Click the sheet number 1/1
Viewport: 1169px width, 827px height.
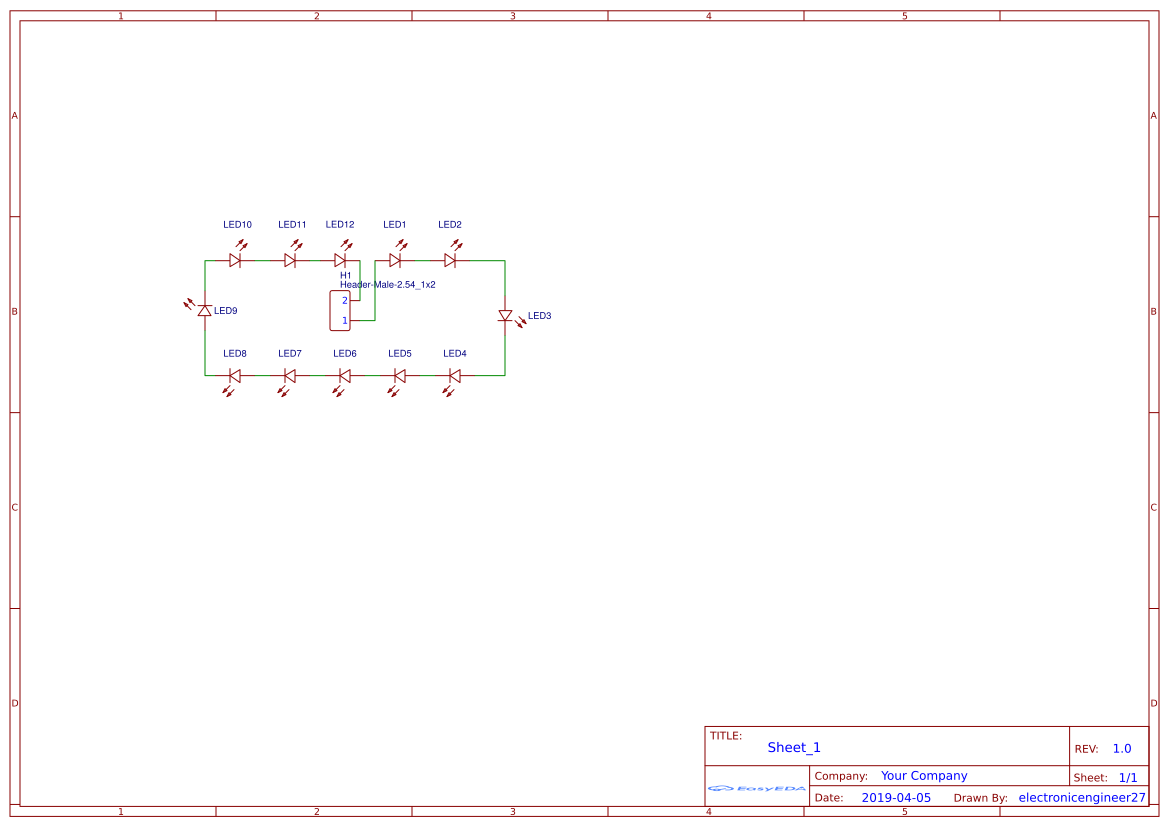pyautogui.click(x=1128, y=778)
